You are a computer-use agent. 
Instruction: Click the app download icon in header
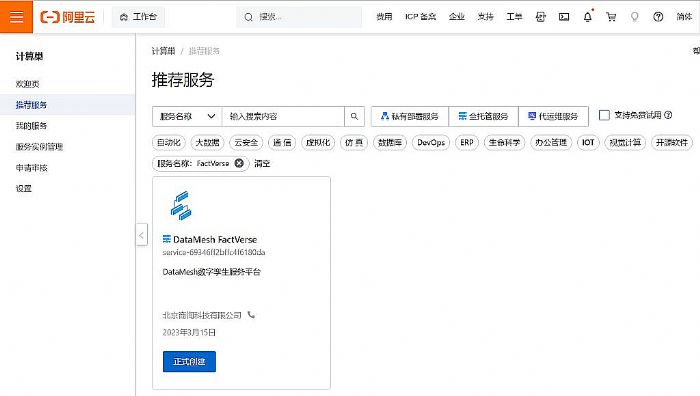click(541, 17)
